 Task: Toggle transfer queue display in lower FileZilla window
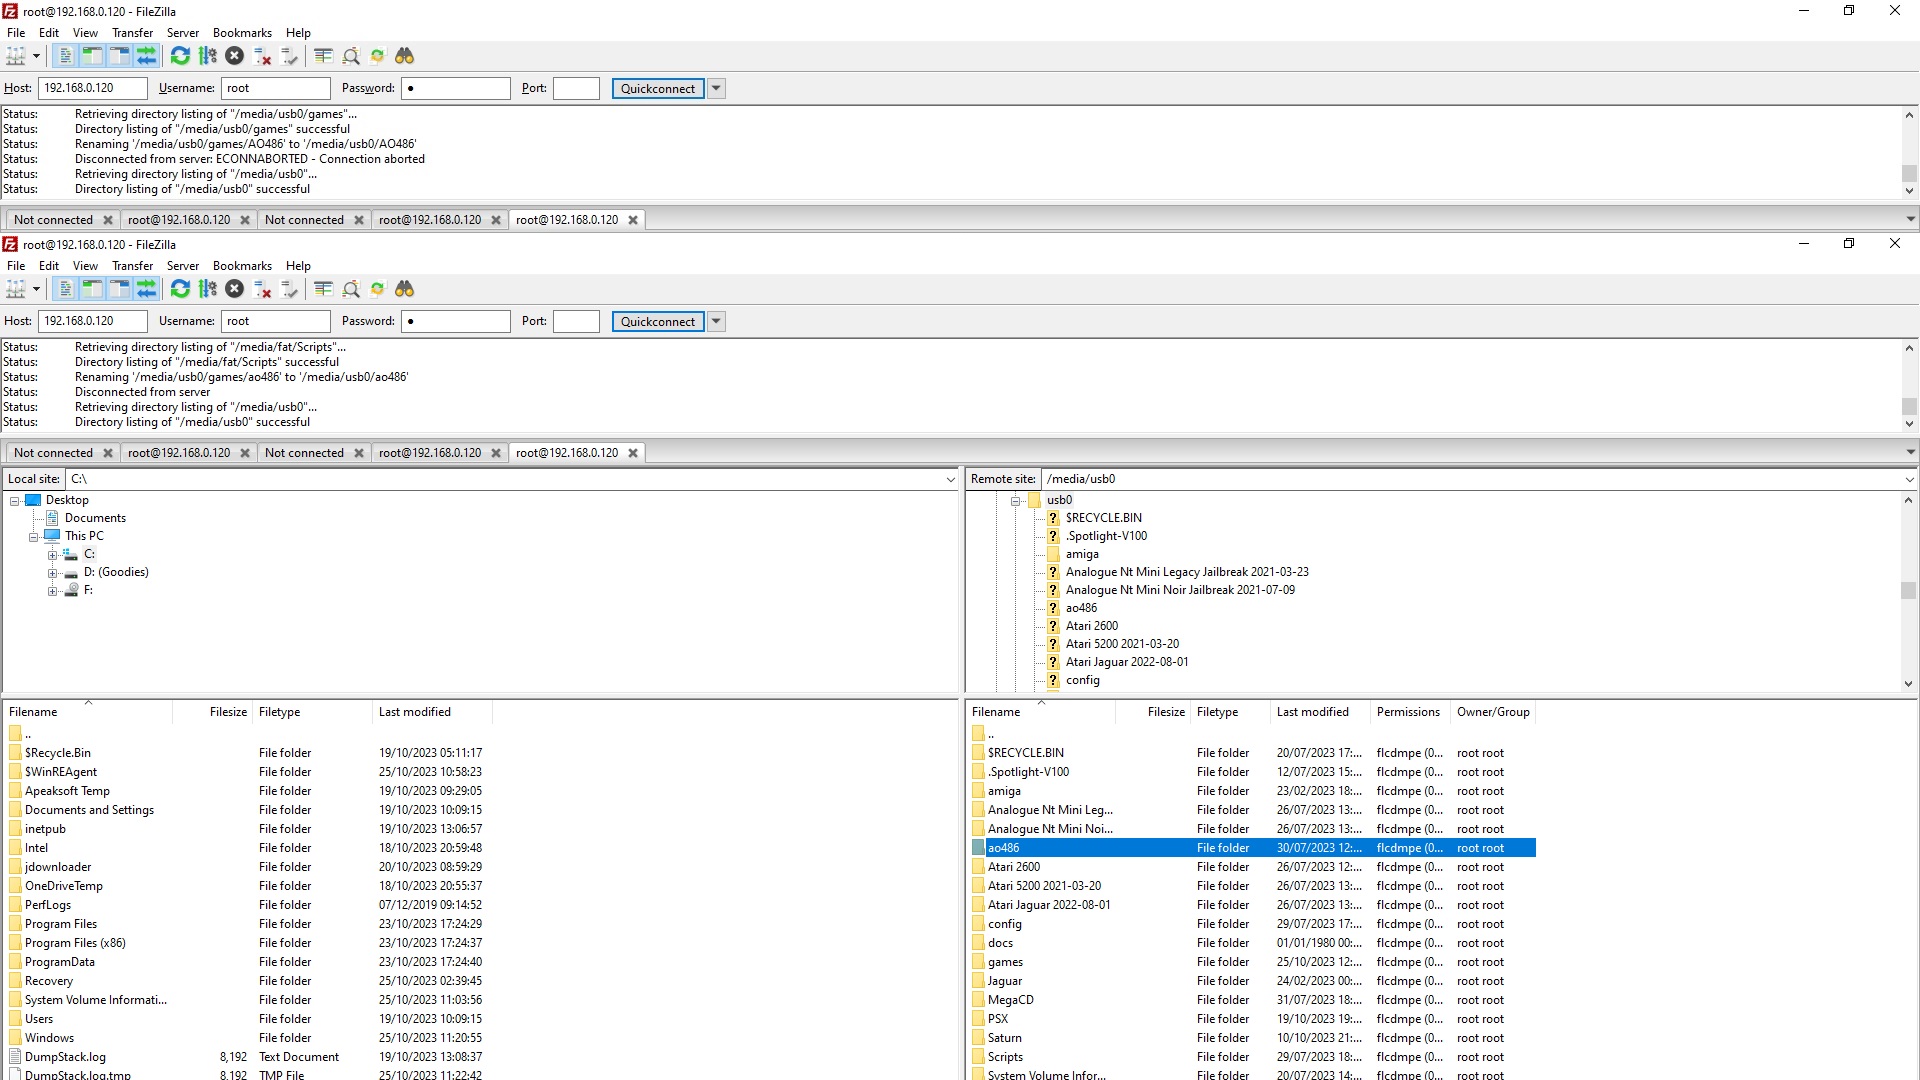coord(146,289)
